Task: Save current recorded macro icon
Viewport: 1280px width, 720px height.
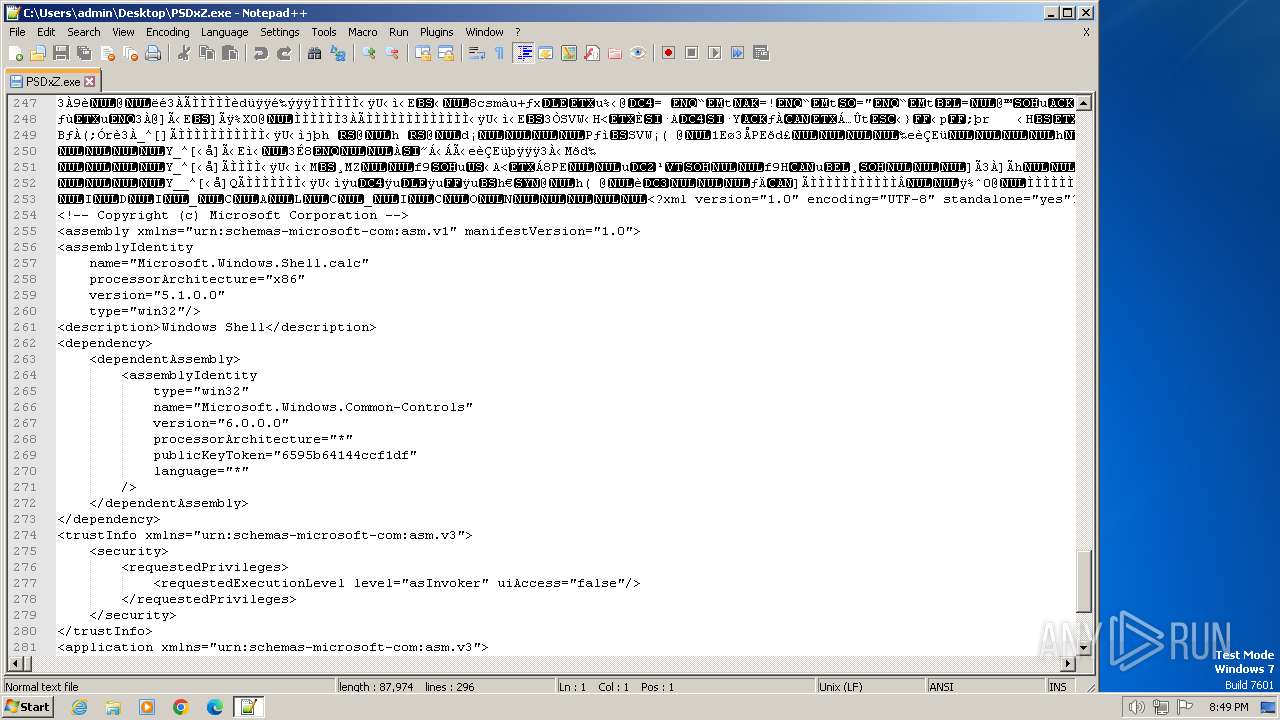Action: click(761, 53)
